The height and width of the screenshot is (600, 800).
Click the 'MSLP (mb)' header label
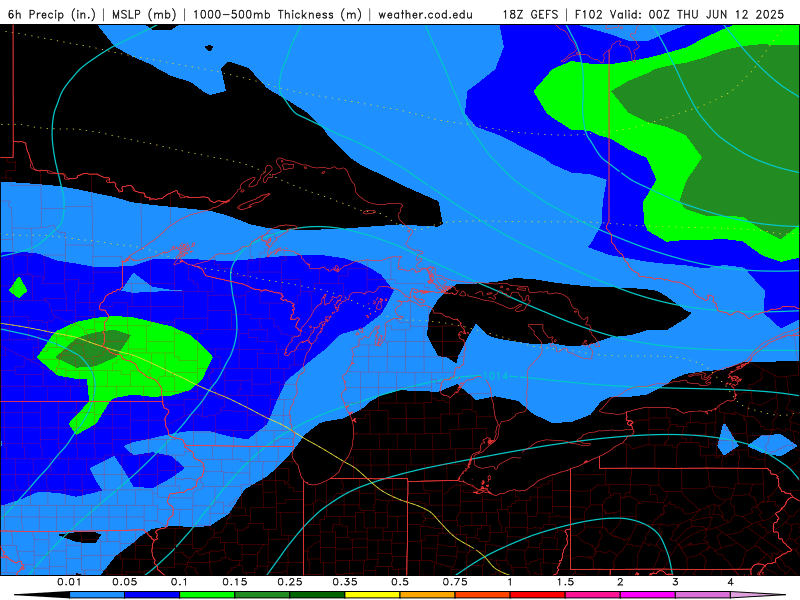[144, 14]
